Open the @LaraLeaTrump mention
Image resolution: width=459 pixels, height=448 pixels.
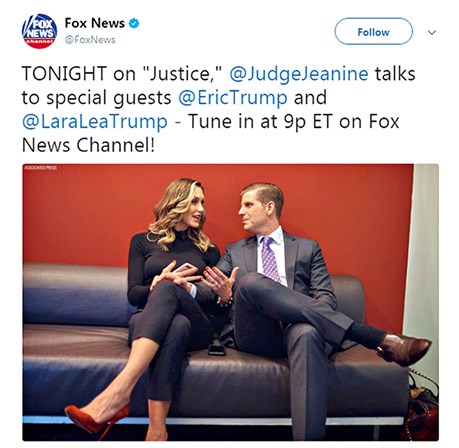pos(95,121)
